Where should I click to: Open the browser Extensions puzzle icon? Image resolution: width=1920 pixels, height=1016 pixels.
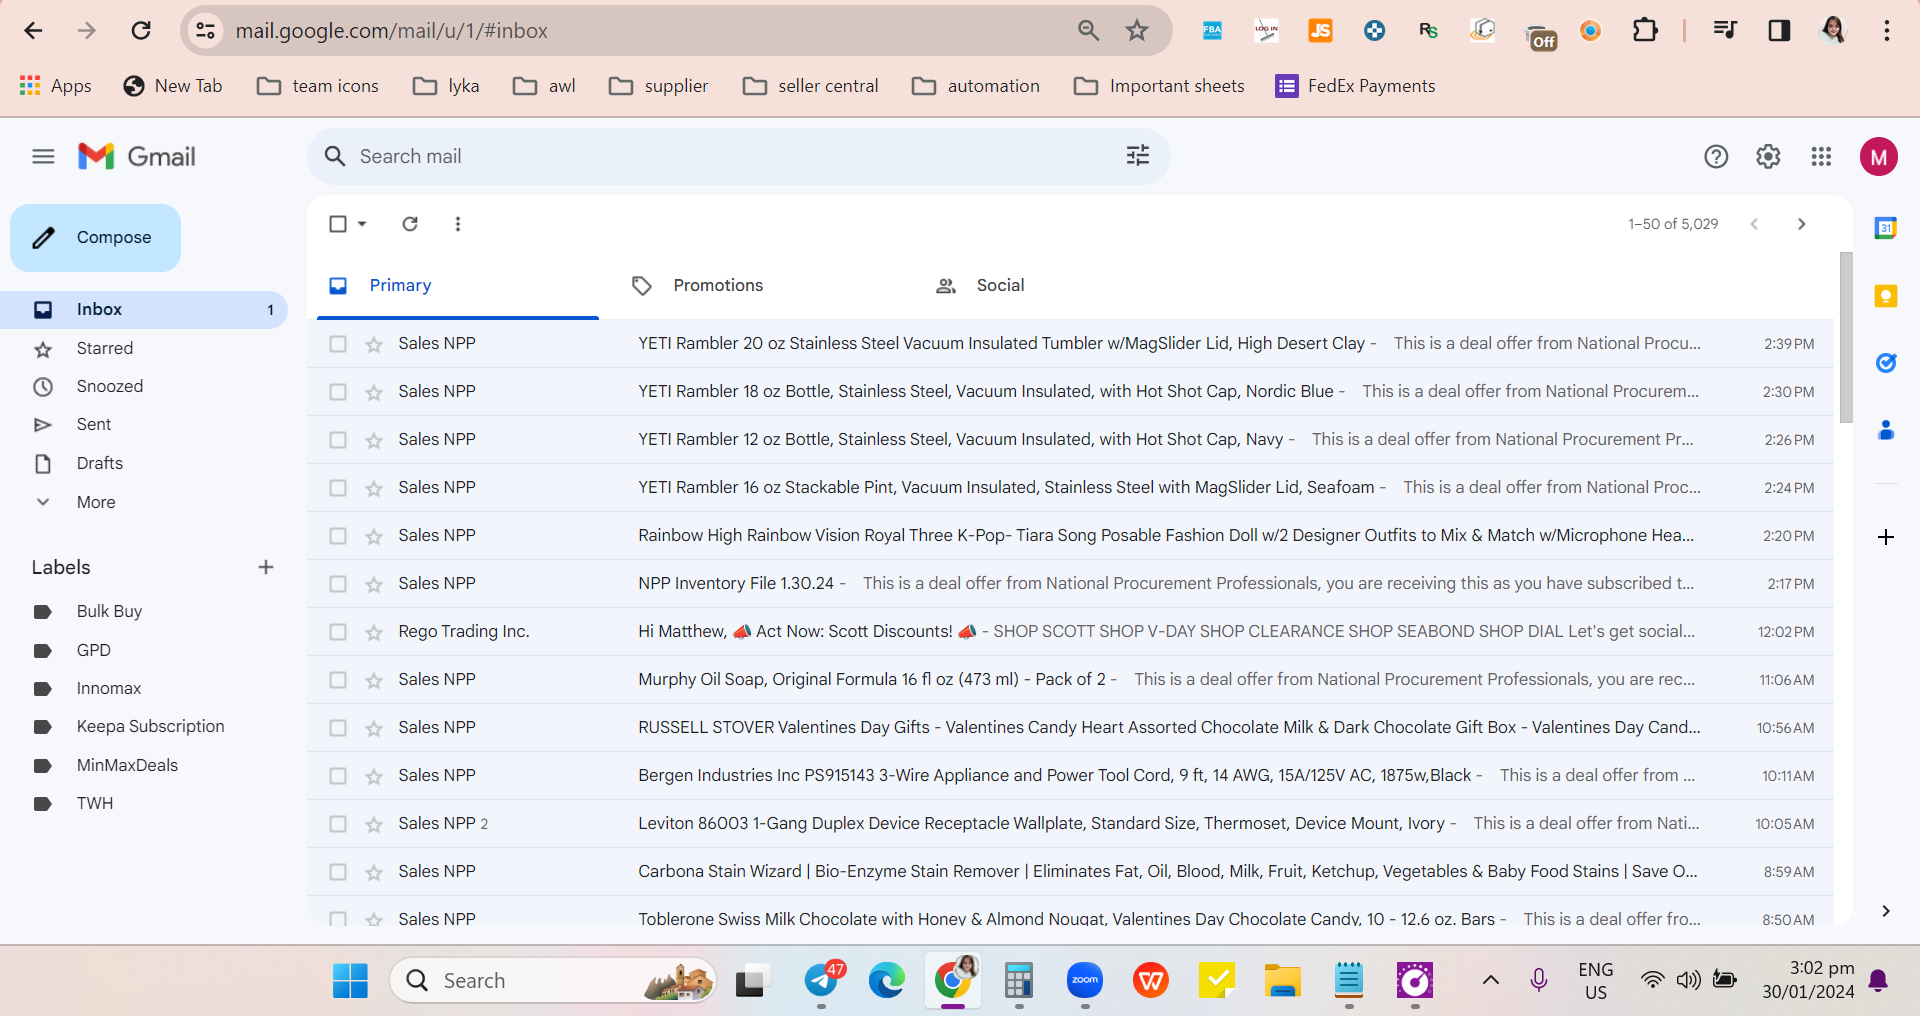pyautogui.click(x=1645, y=31)
